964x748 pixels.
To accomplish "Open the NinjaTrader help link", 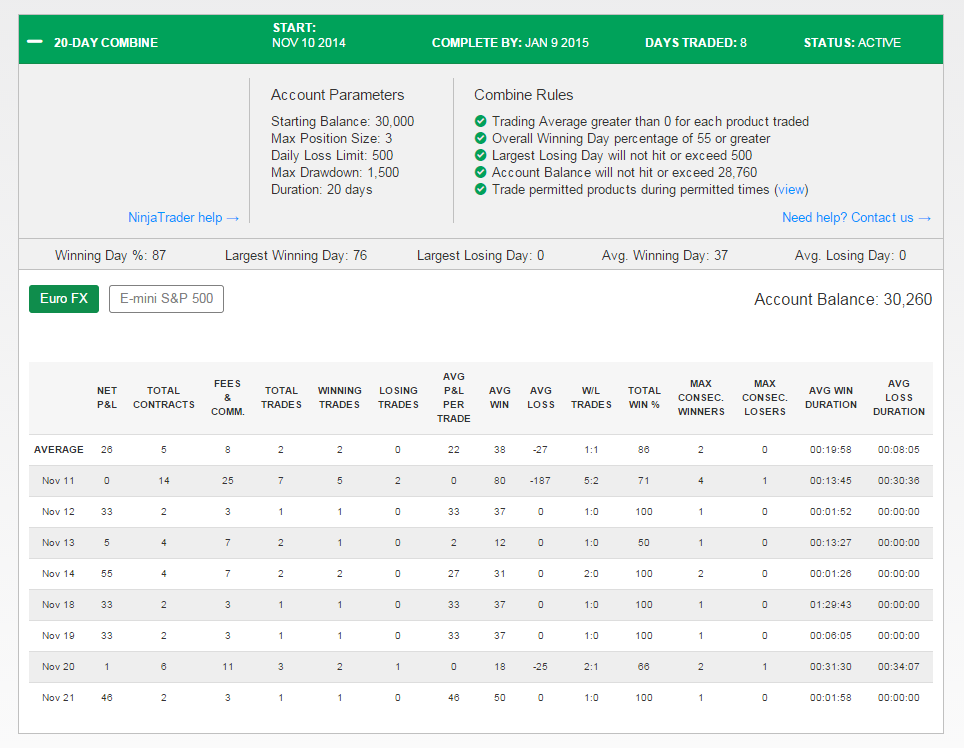I will coord(183,217).
